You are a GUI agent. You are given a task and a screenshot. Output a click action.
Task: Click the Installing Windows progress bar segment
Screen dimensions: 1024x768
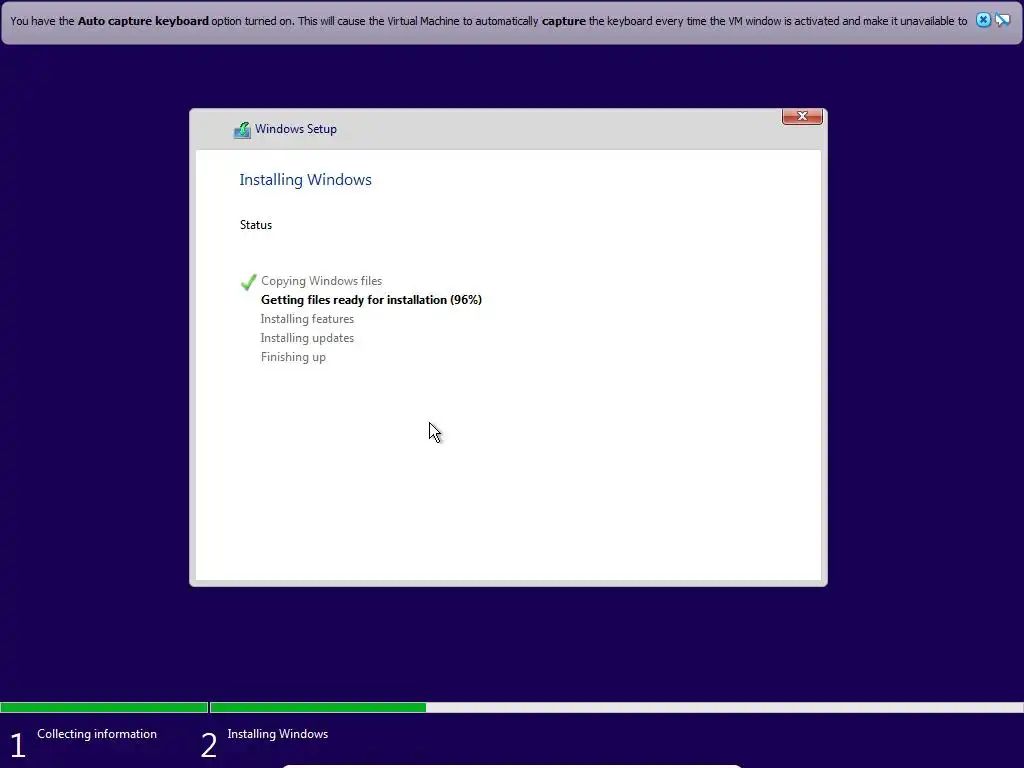pyautogui.click(x=616, y=707)
